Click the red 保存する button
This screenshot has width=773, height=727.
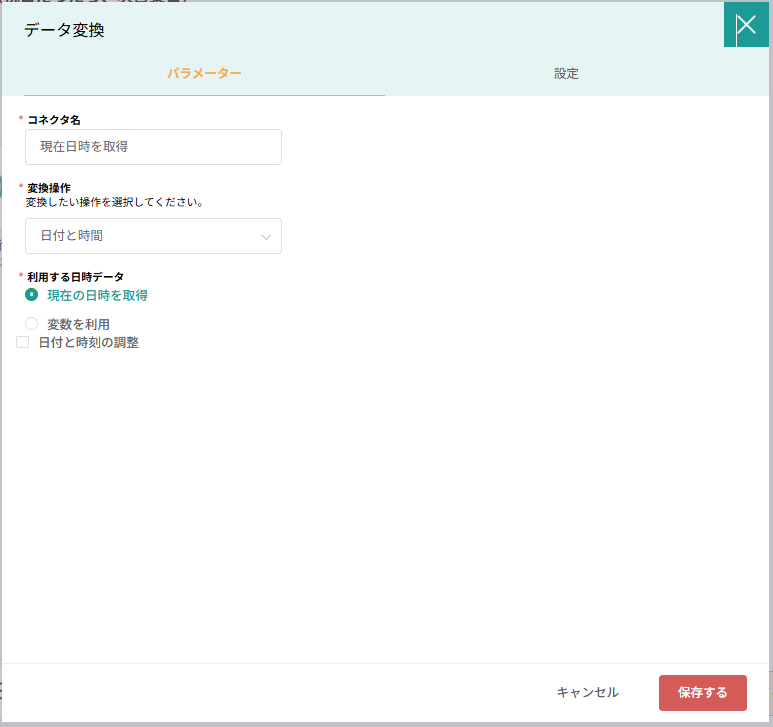pyautogui.click(x=702, y=692)
